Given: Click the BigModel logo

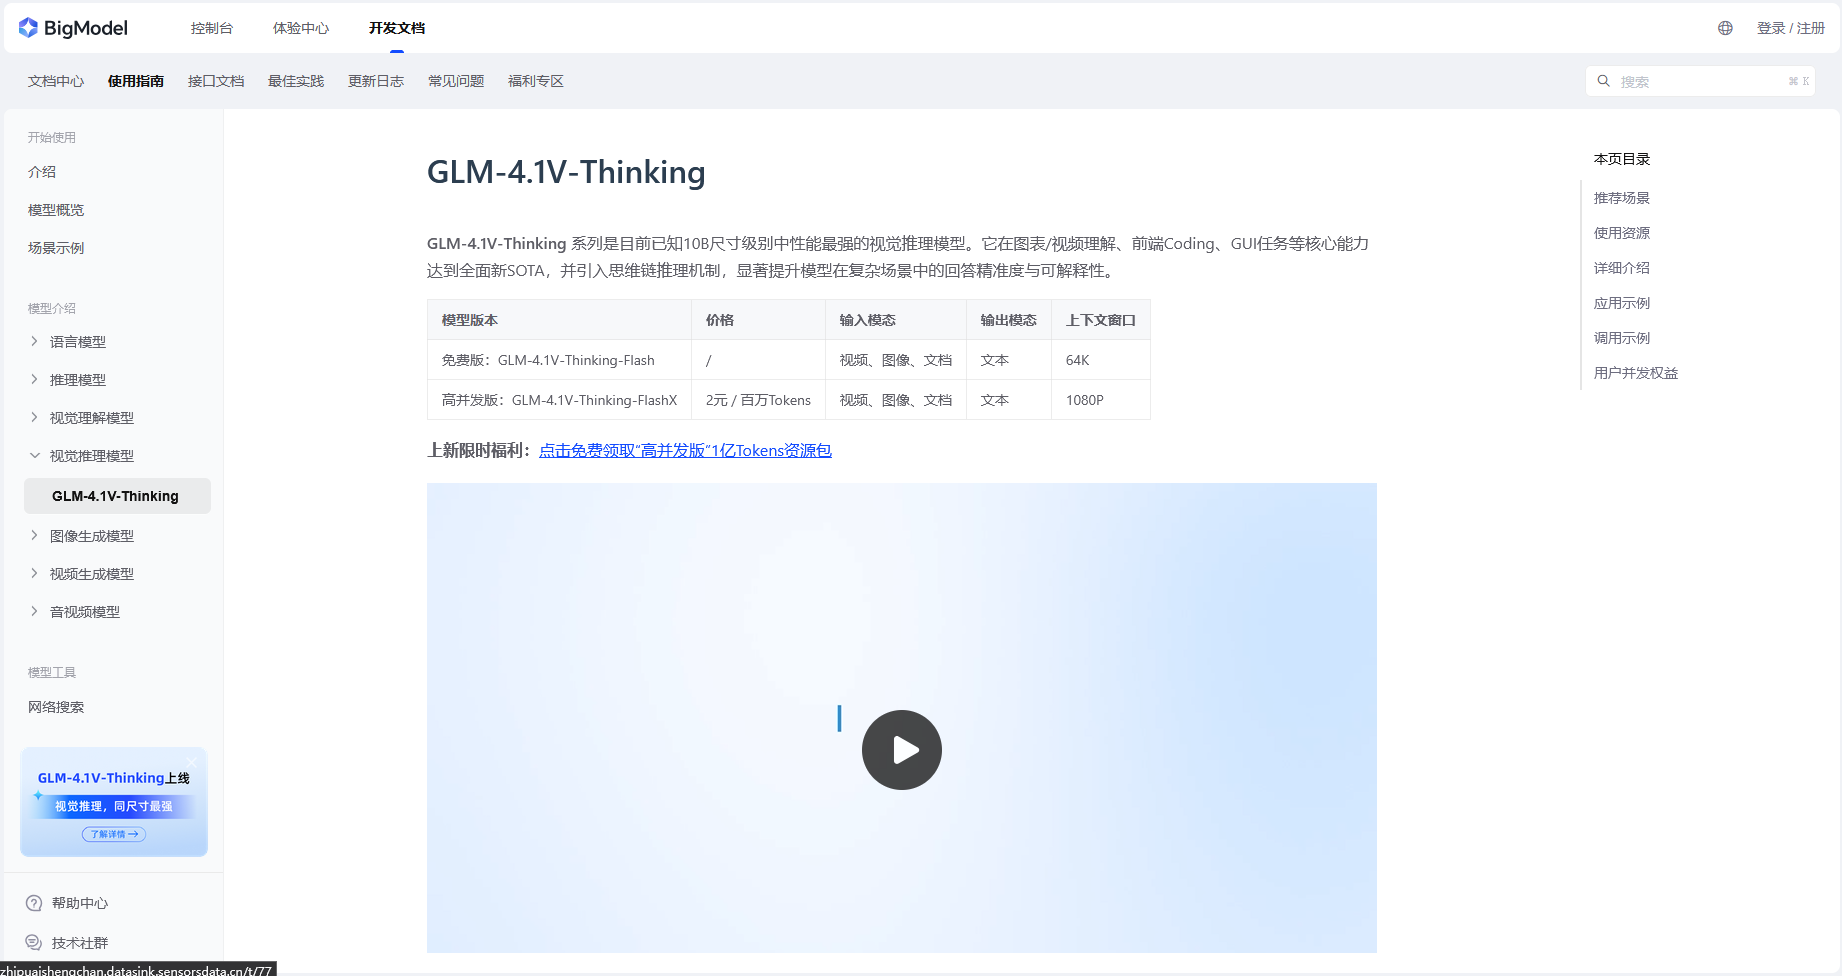Looking at the screenshot, I should pyautogui.click(x=73, y=28).
